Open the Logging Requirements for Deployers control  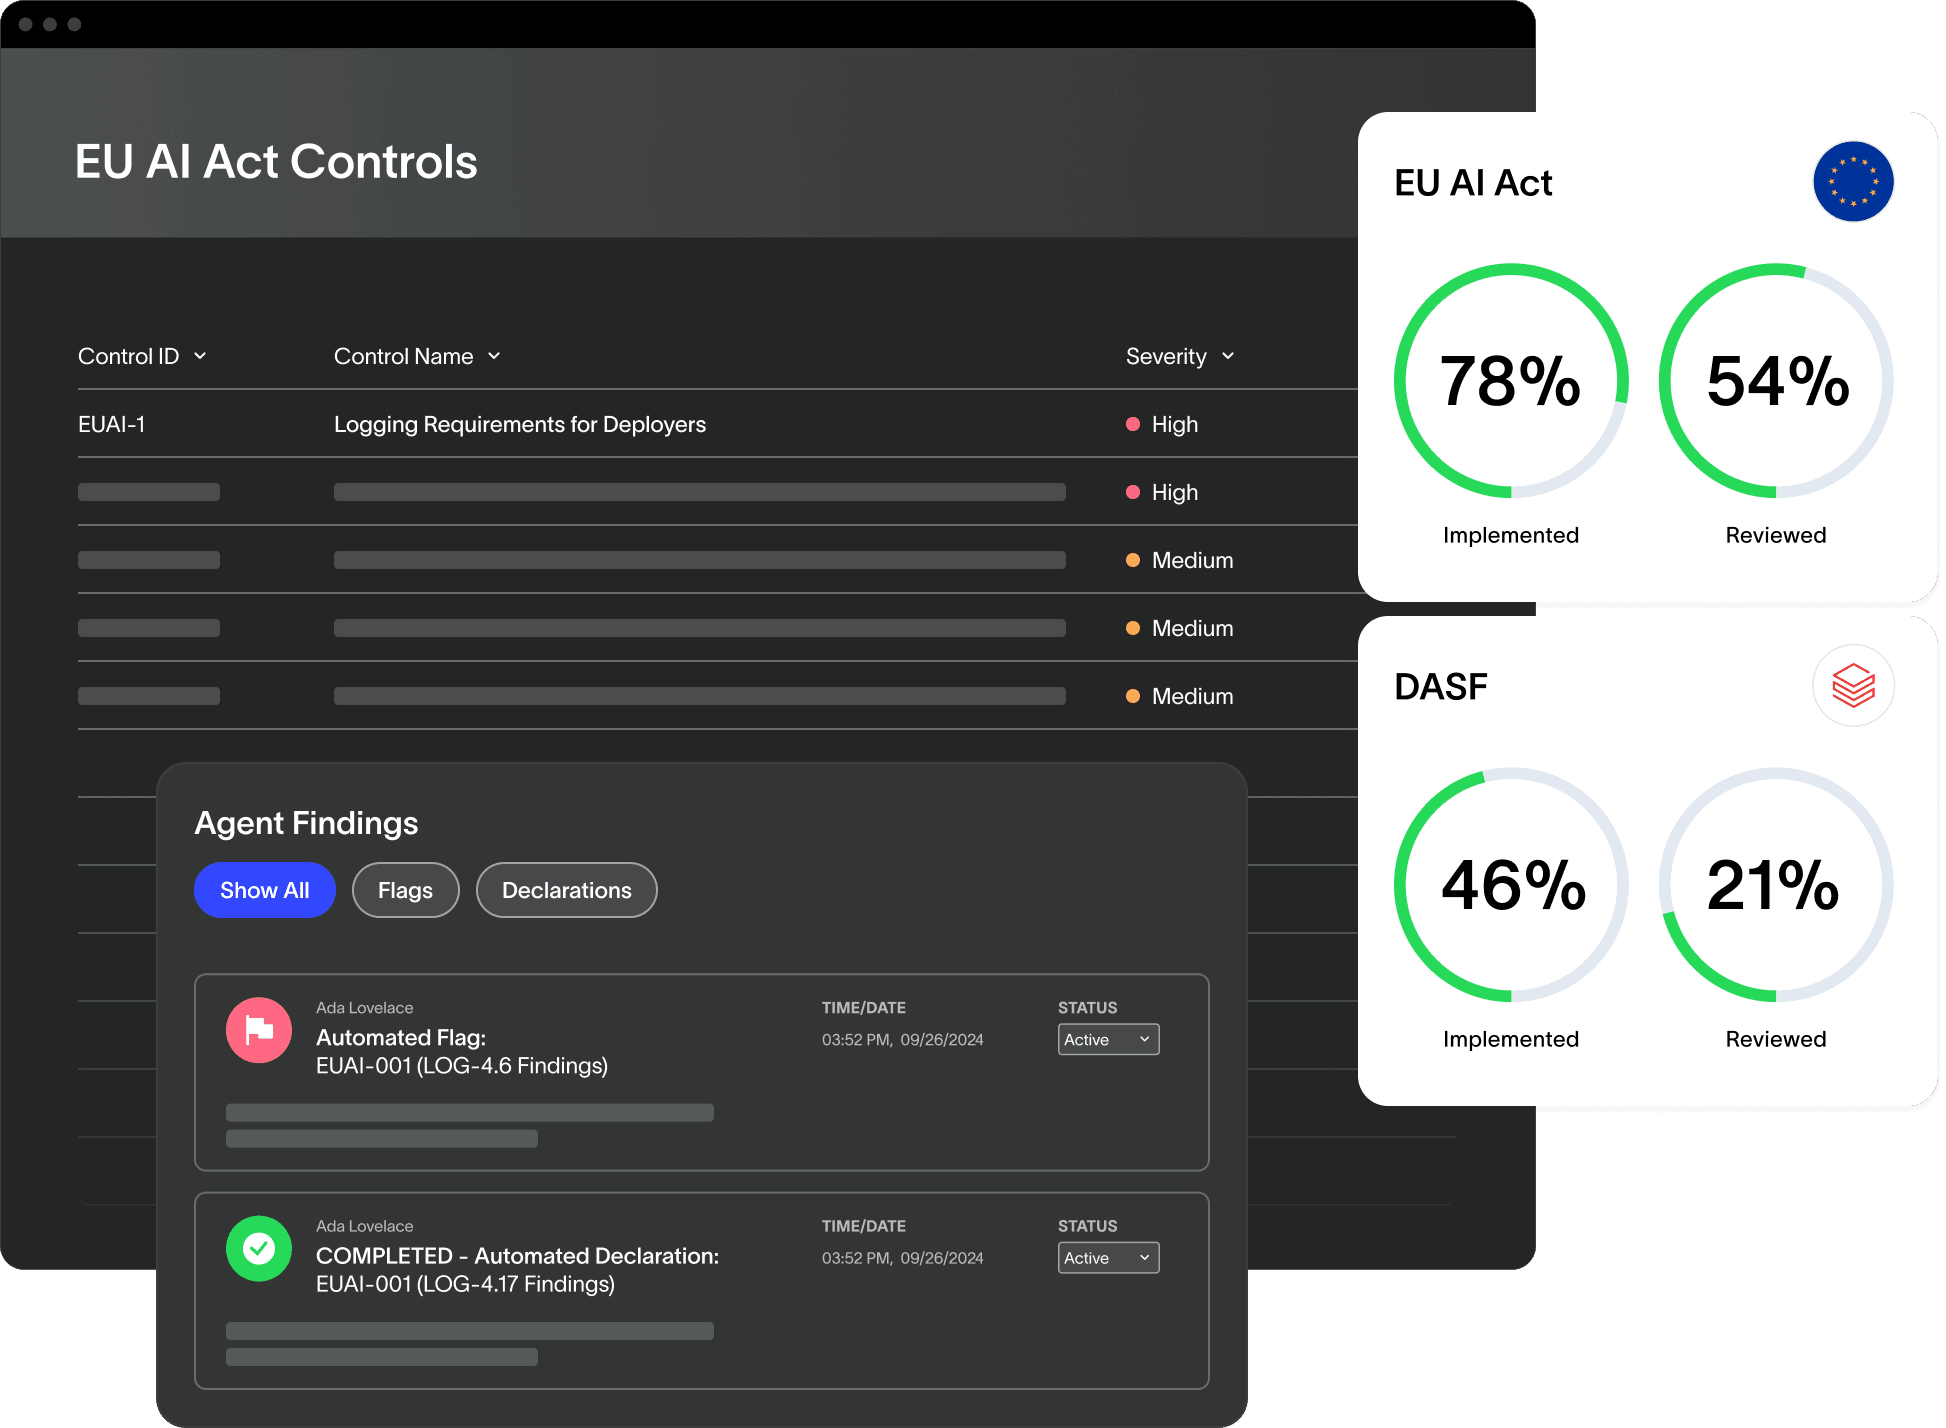pyautogui.click(x=519, y=424)
